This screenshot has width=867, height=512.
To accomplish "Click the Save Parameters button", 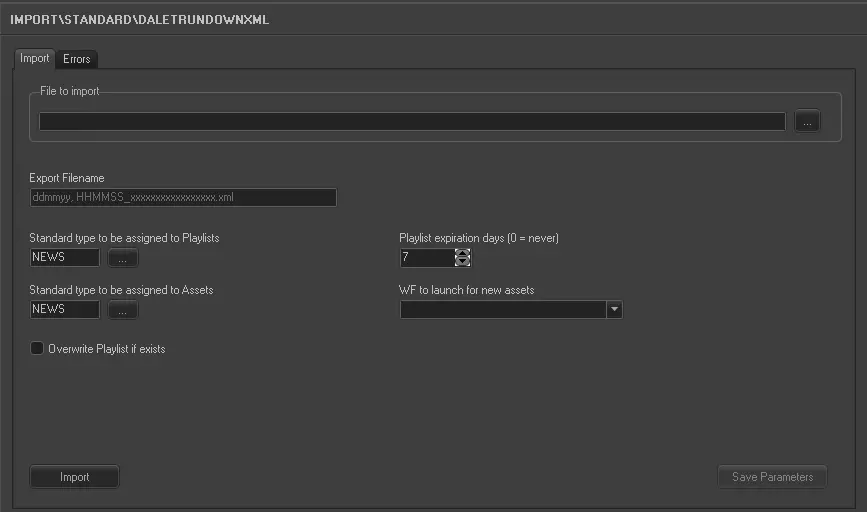I will coord(772,477).
